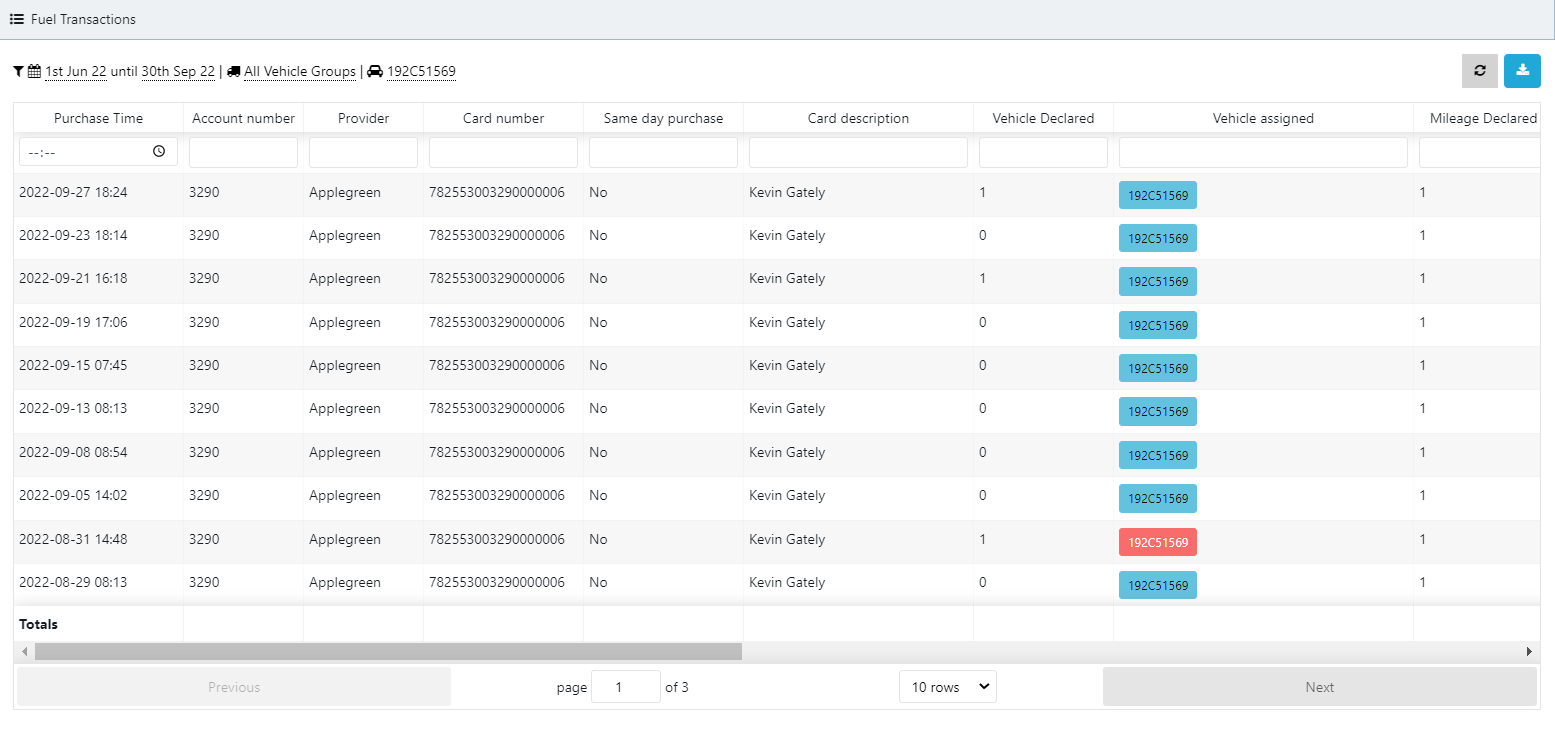Sort by Provider column header
Screen dimensions: 1555x747
click(x=364, y=118)
